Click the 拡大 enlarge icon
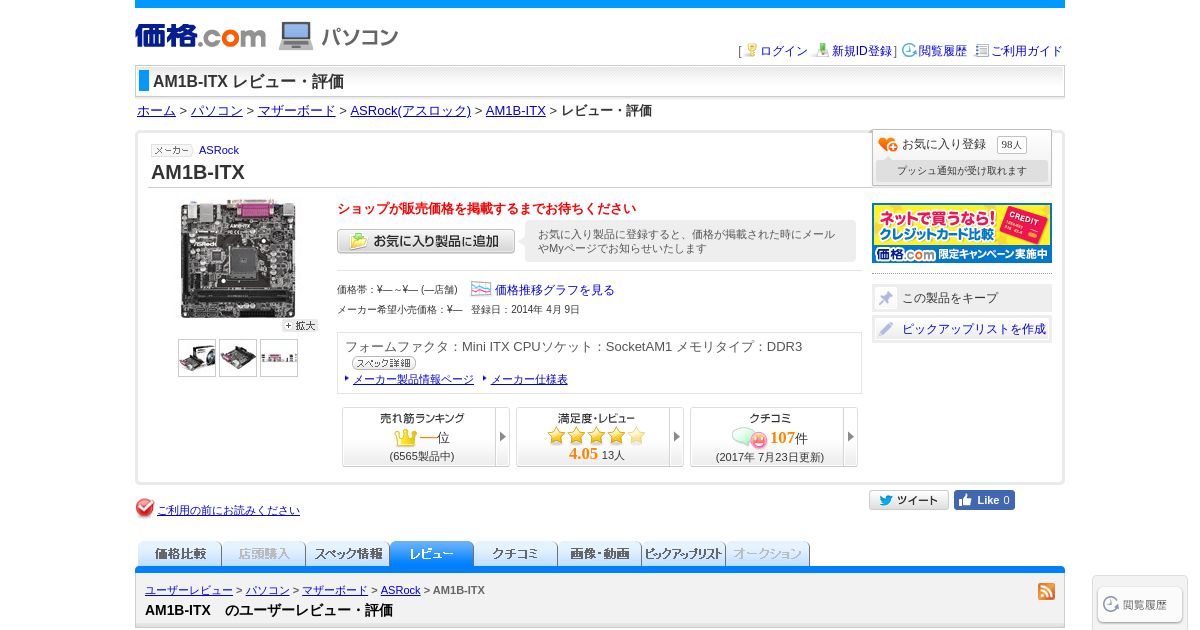 [x=300, y=326]
